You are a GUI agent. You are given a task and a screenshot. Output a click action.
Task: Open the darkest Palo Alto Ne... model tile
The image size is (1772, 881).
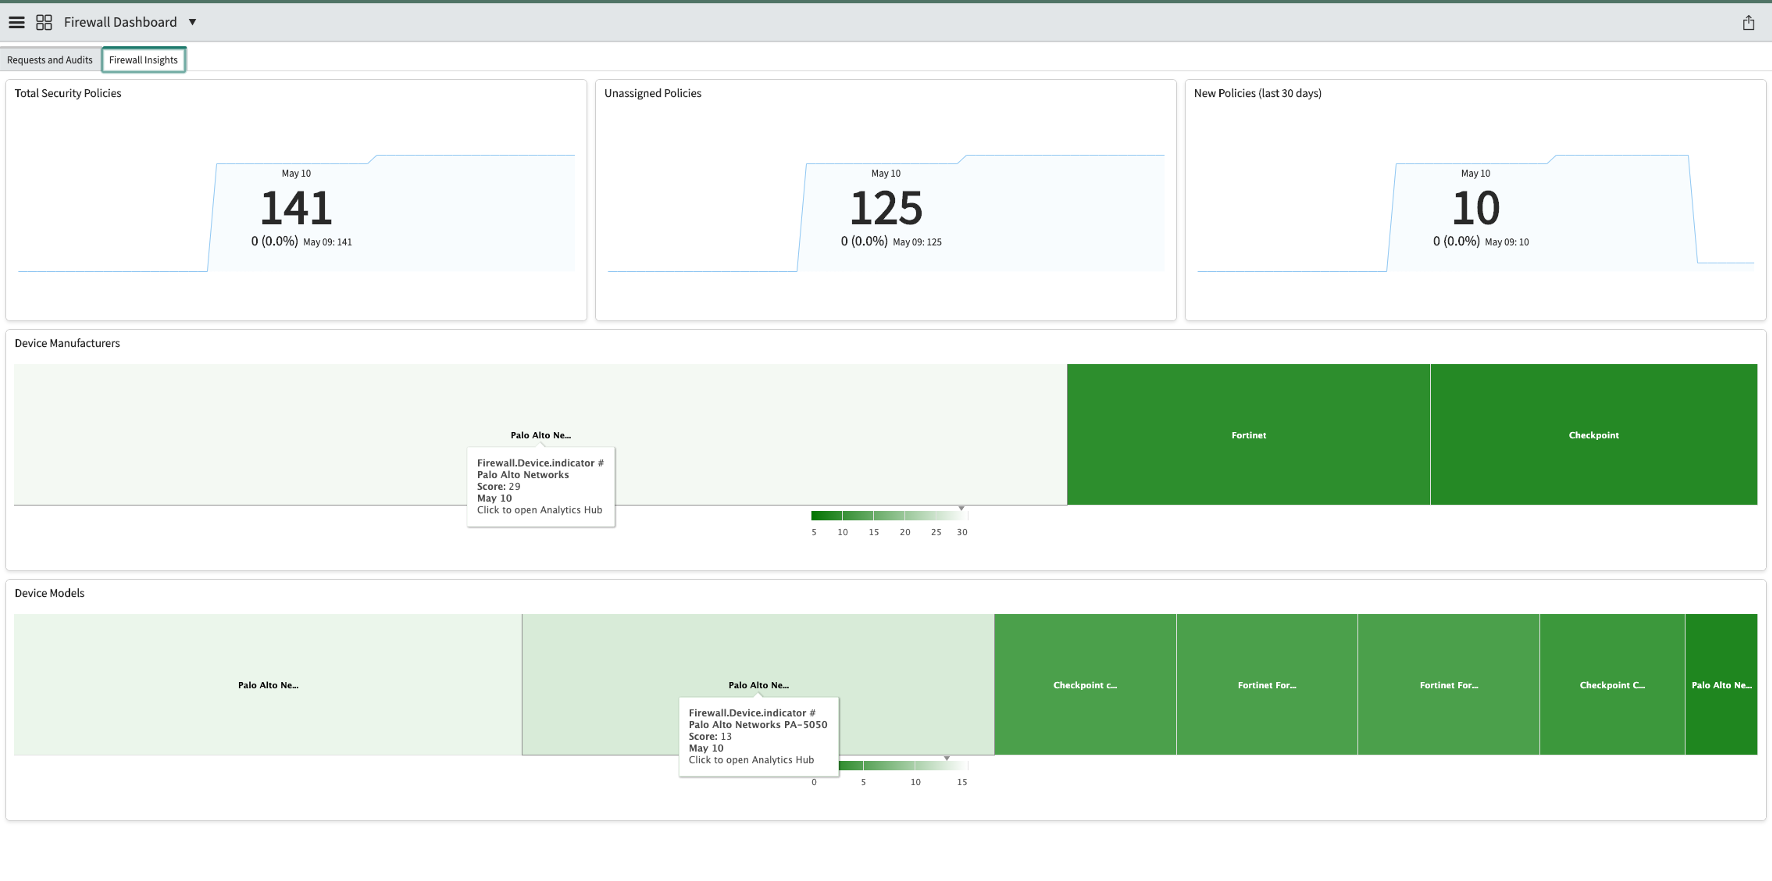point(1721,685)
